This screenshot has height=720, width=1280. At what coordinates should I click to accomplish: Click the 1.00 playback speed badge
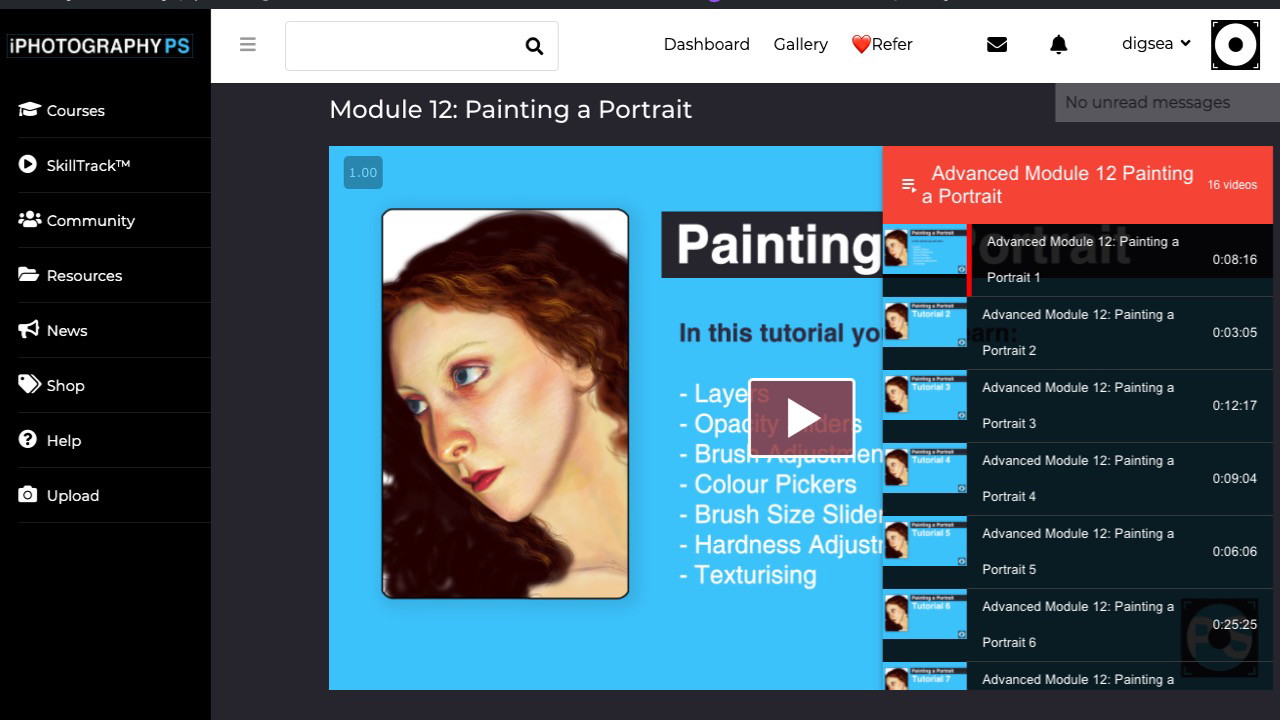point(363,173)
